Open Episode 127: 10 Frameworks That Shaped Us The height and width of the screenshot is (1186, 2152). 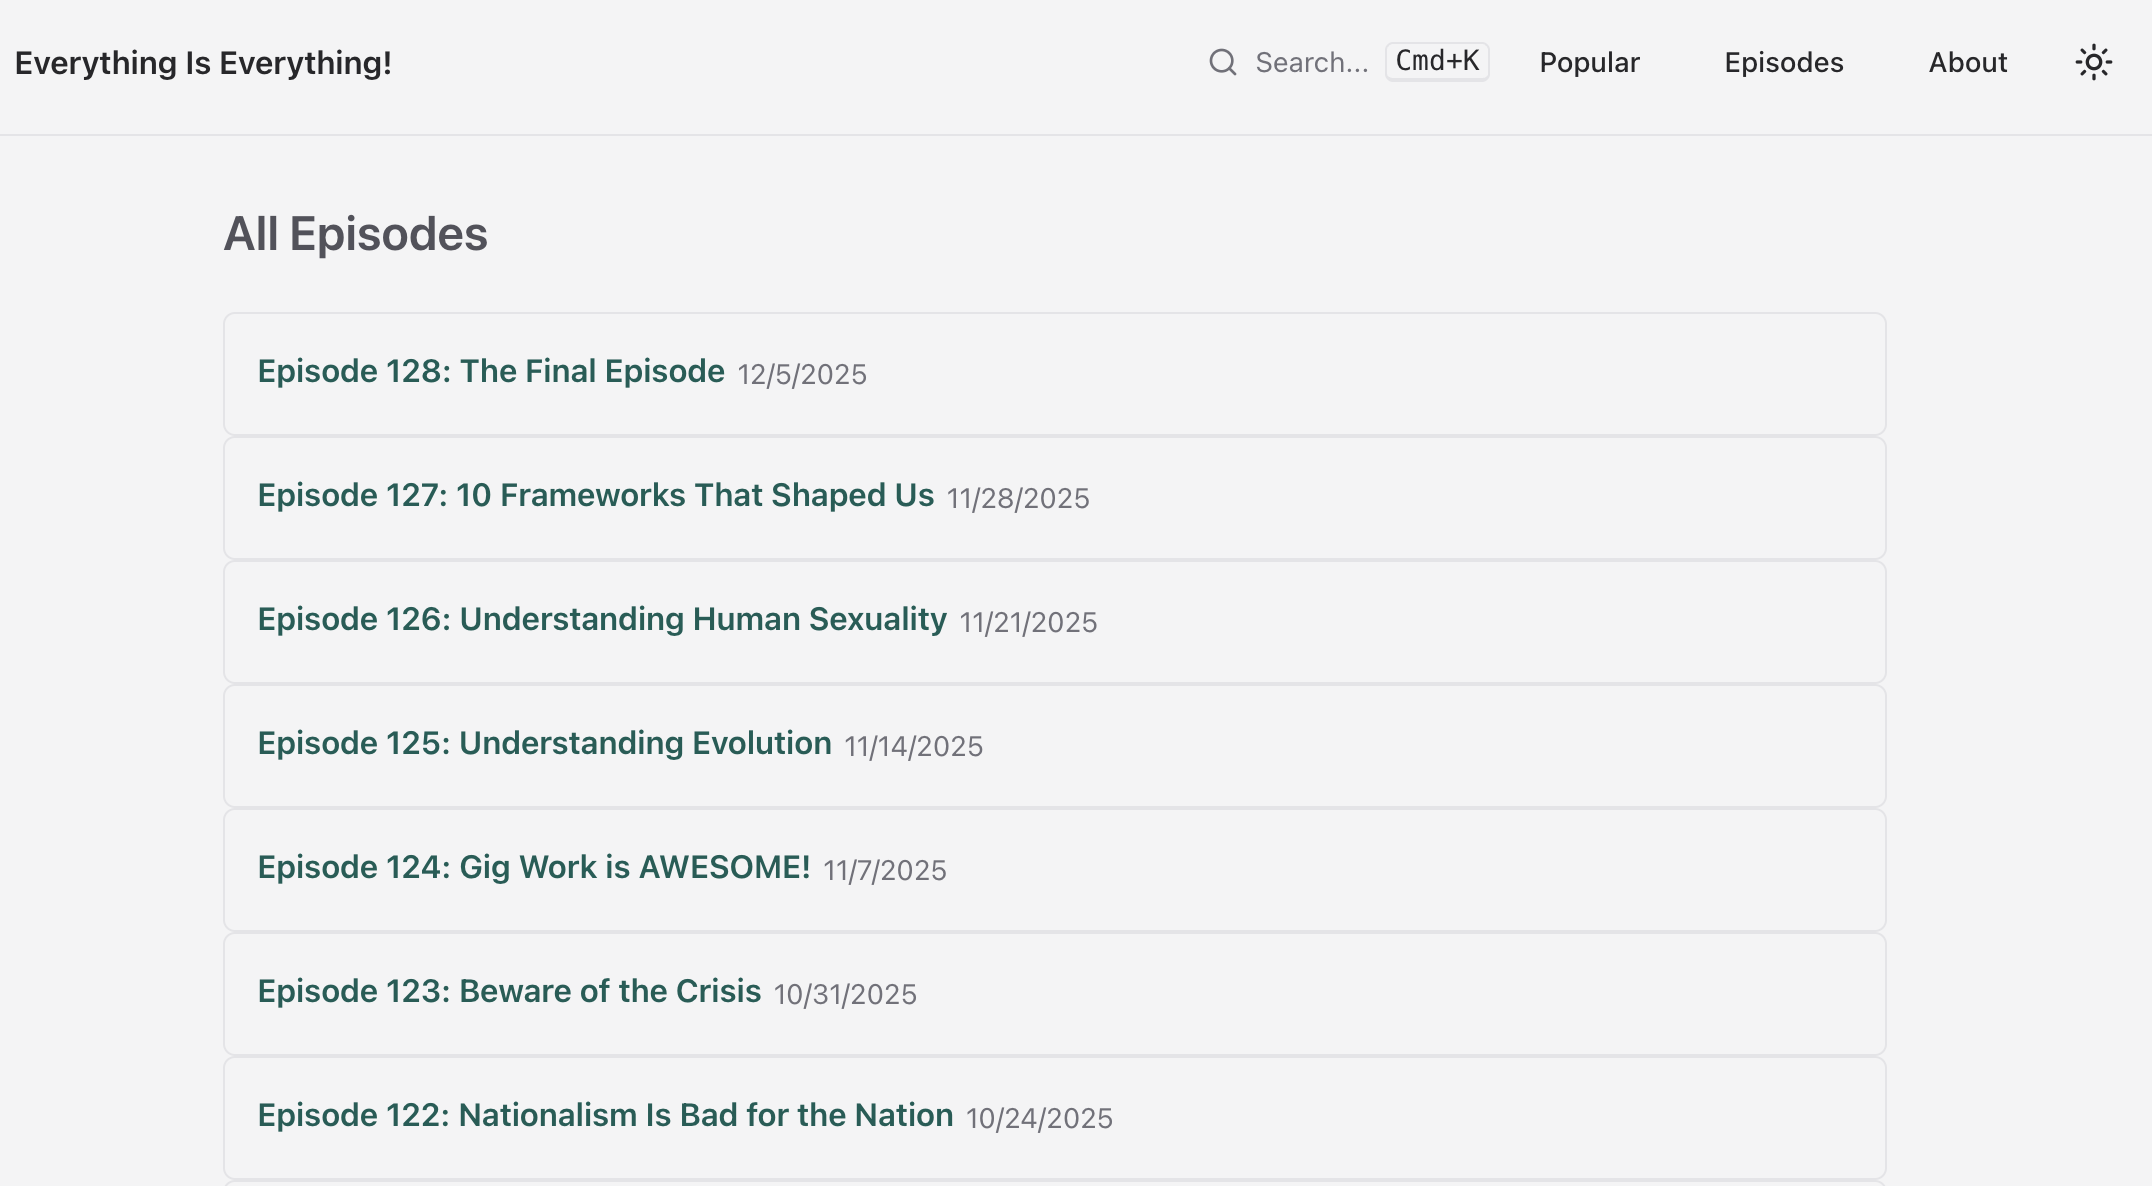(596, 495)
